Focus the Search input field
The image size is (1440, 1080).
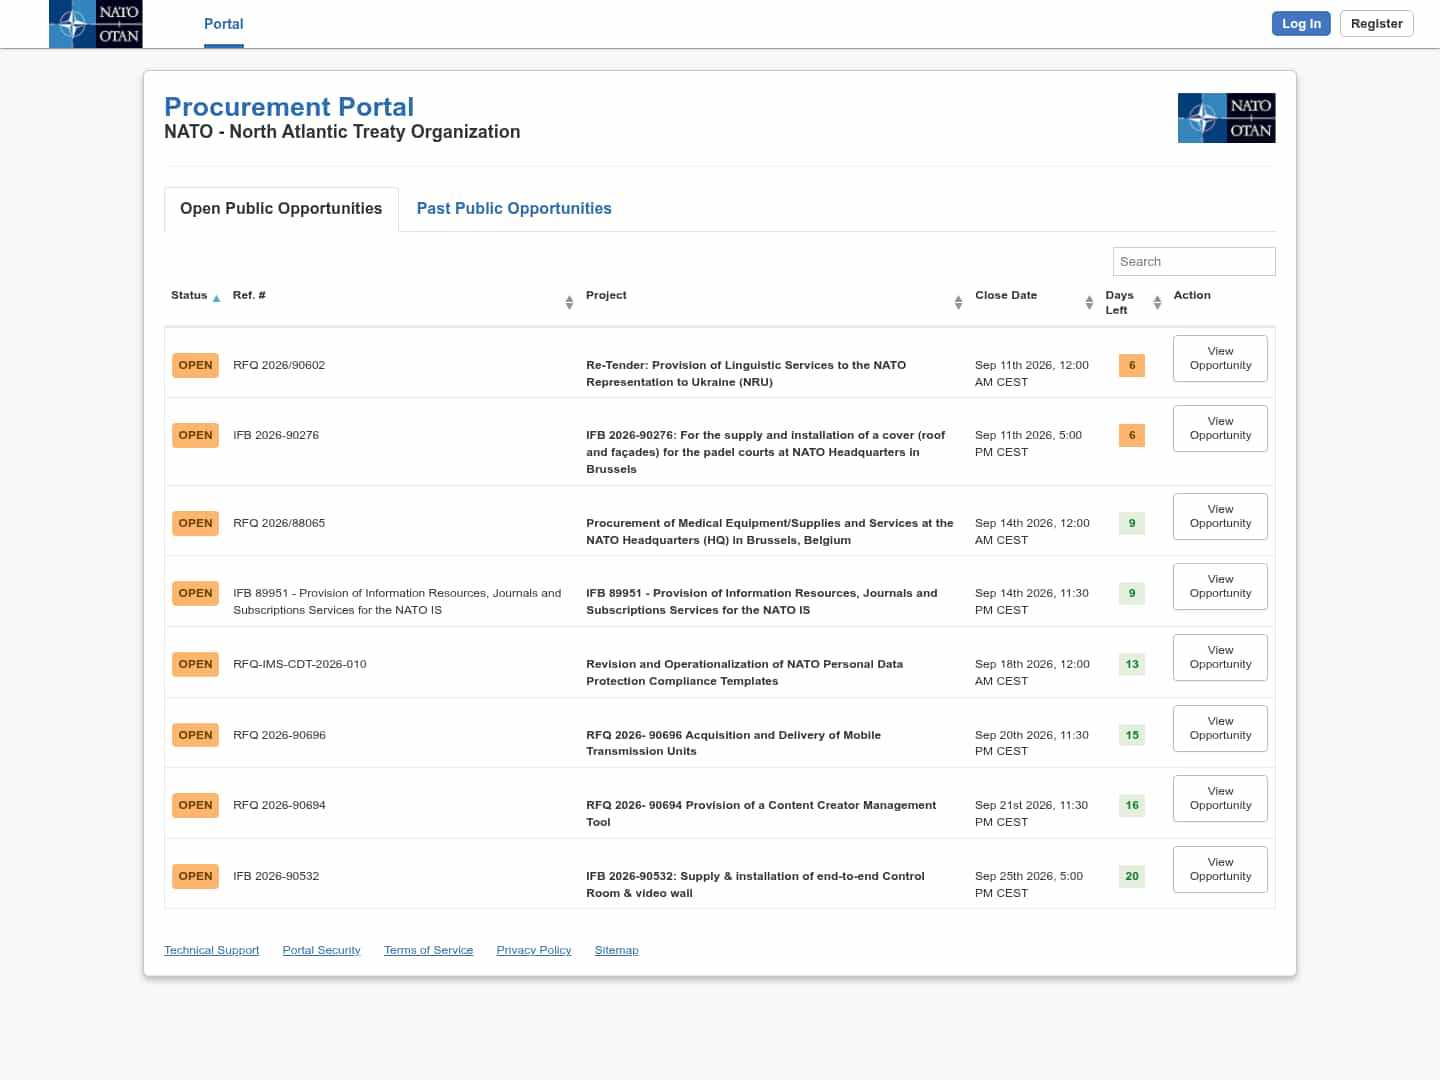tap(1194, 261)
